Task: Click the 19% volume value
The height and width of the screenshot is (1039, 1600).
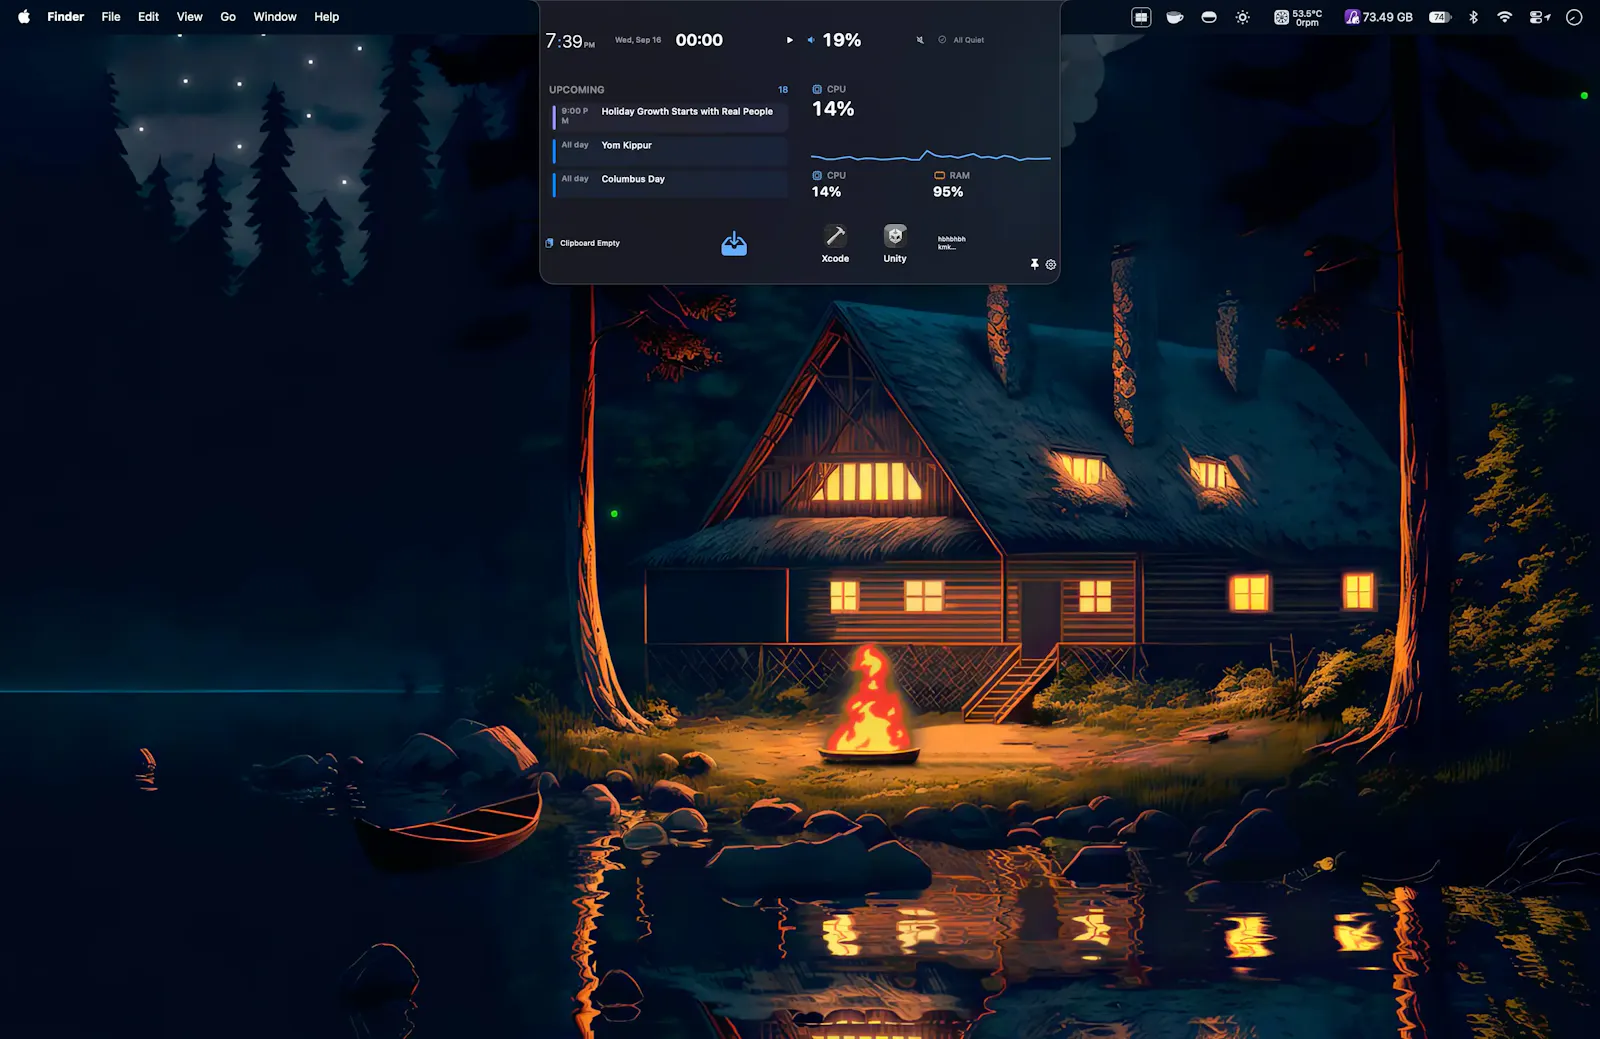Action: [842, 40]
